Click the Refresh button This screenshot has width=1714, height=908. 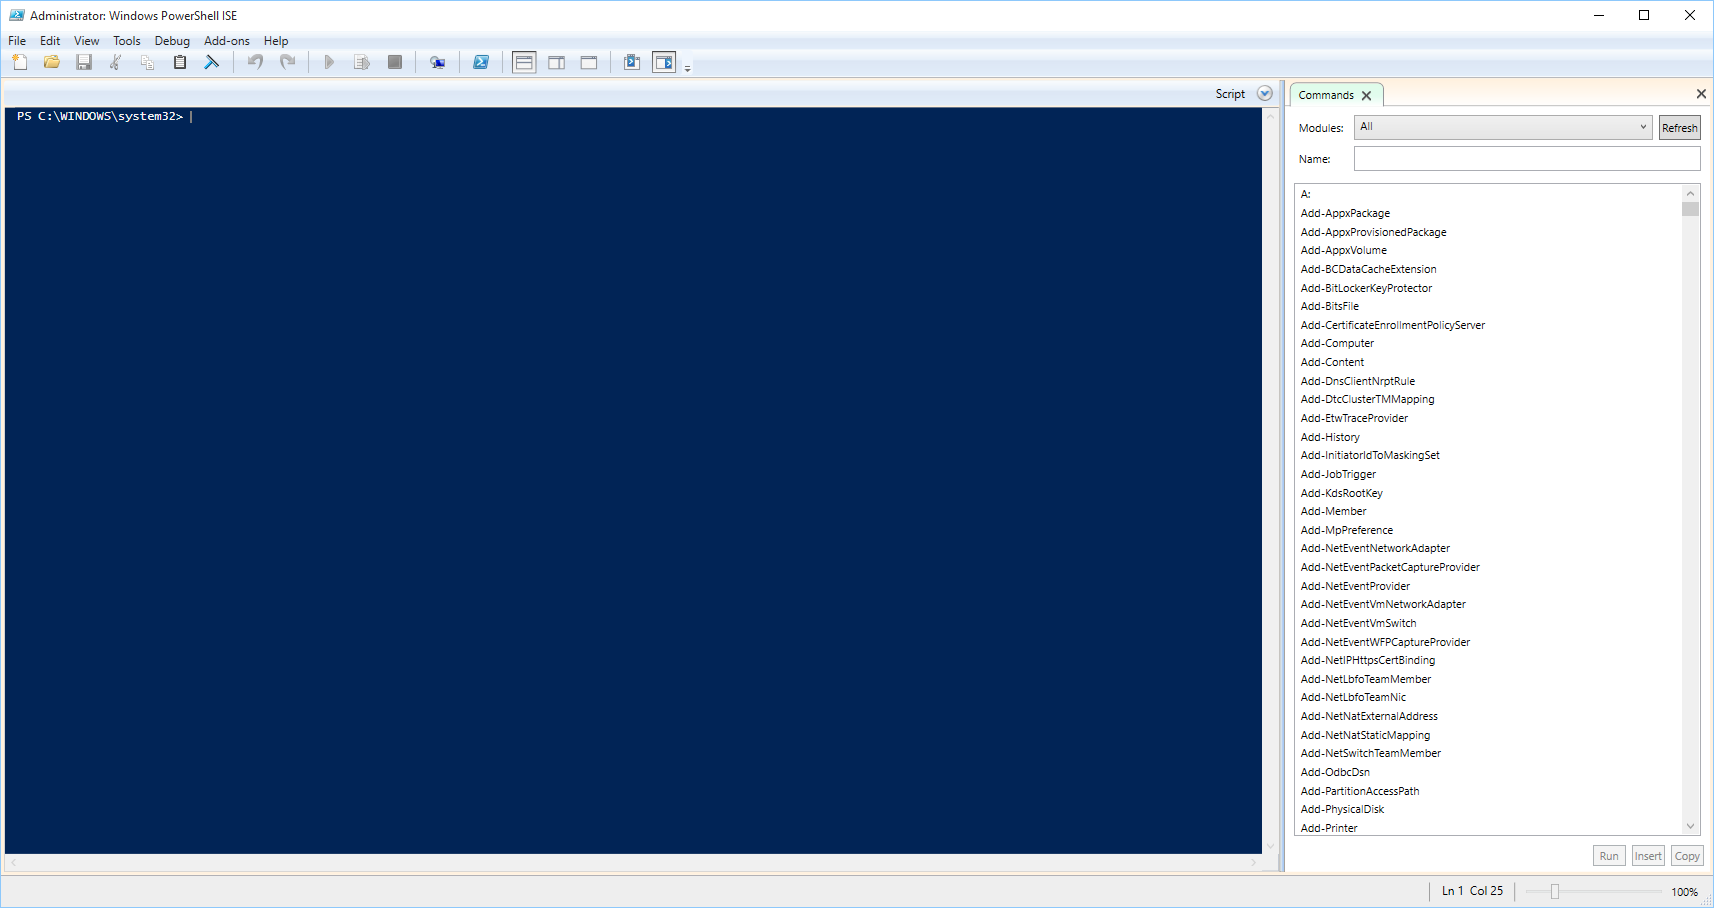click(x=1678, y=127)
